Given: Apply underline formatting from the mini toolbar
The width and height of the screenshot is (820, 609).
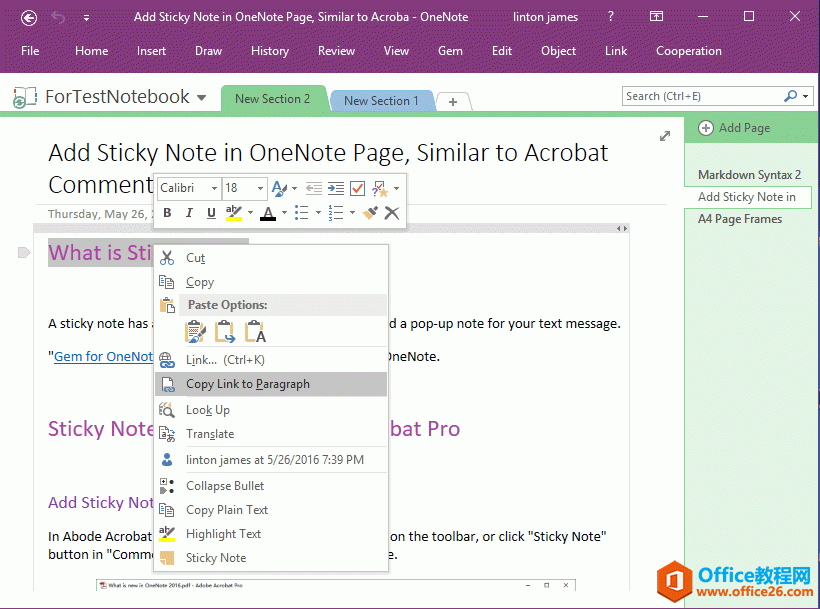Looking at the screenshot, I should [210, 212].
